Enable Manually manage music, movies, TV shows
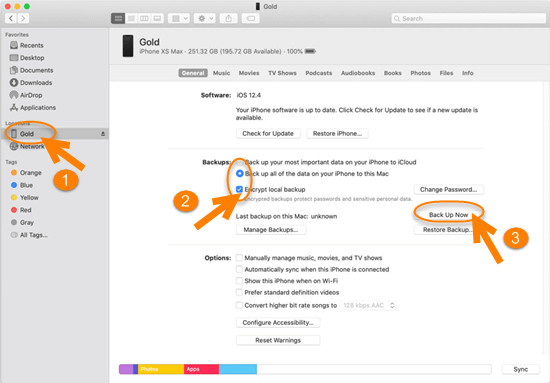Screen dimensions: 550x383 point(239,258)
